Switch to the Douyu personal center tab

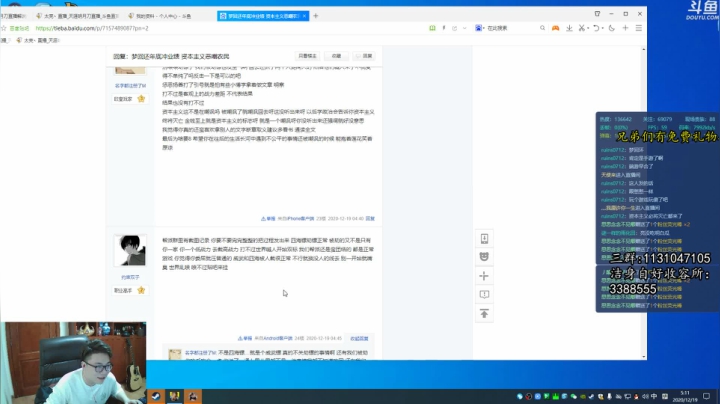pos(163,16)
